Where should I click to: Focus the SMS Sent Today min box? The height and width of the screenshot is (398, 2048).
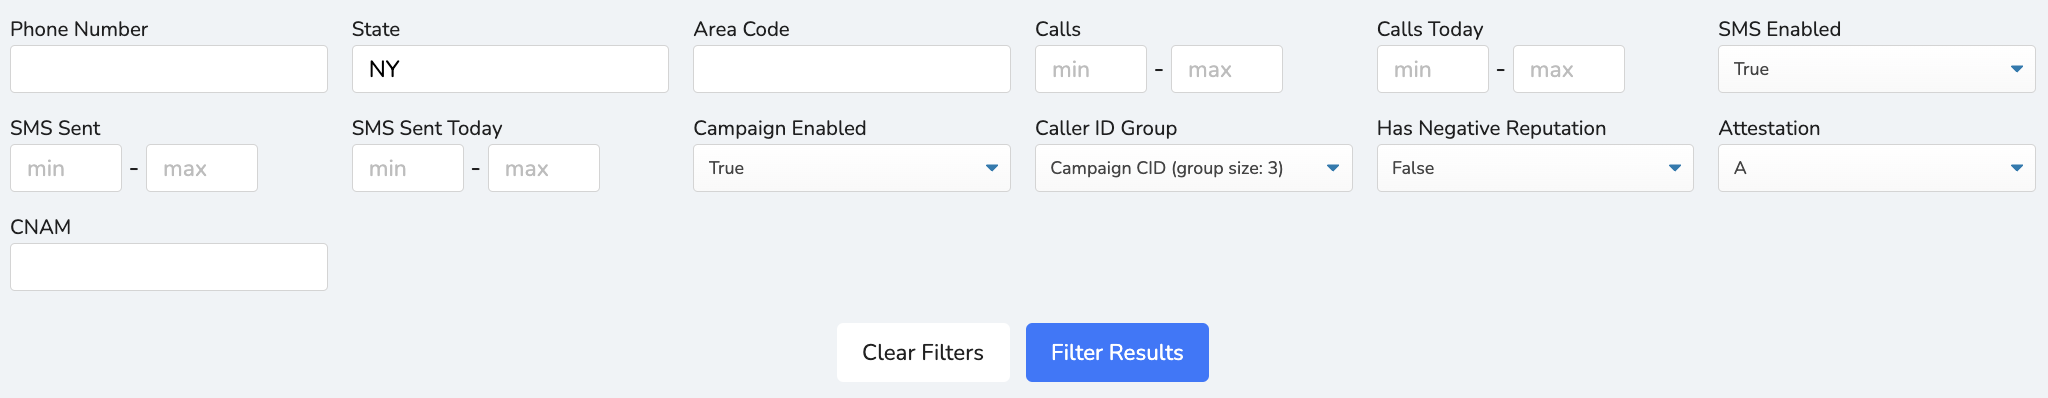pos(408,168)
